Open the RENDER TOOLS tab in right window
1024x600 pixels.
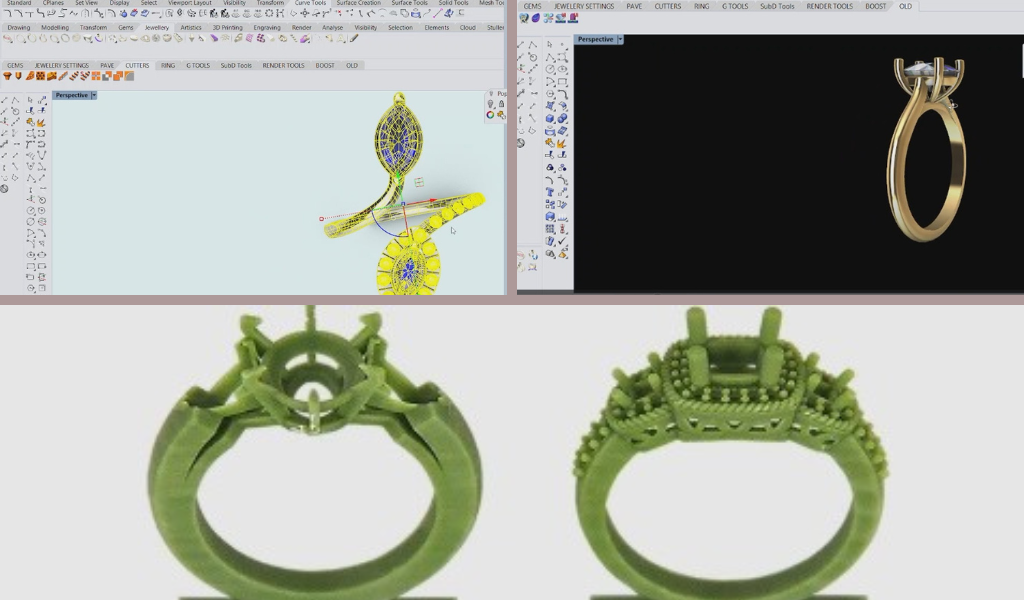830,6
